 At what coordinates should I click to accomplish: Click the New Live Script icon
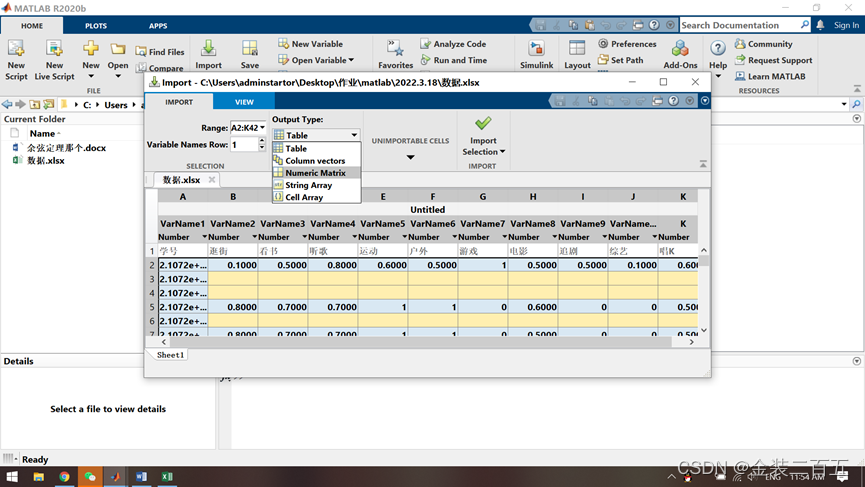coord(54,50)
